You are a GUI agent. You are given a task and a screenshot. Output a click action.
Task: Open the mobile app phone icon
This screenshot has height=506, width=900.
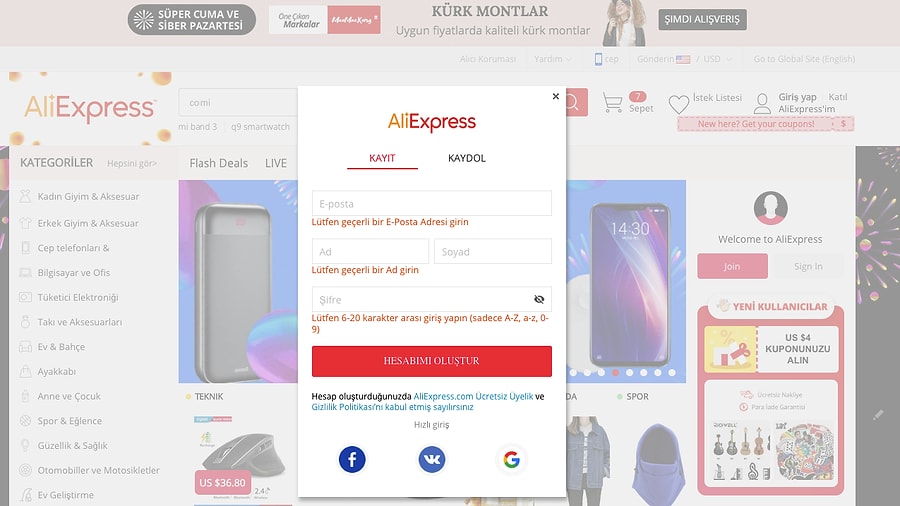click(598, 59)
